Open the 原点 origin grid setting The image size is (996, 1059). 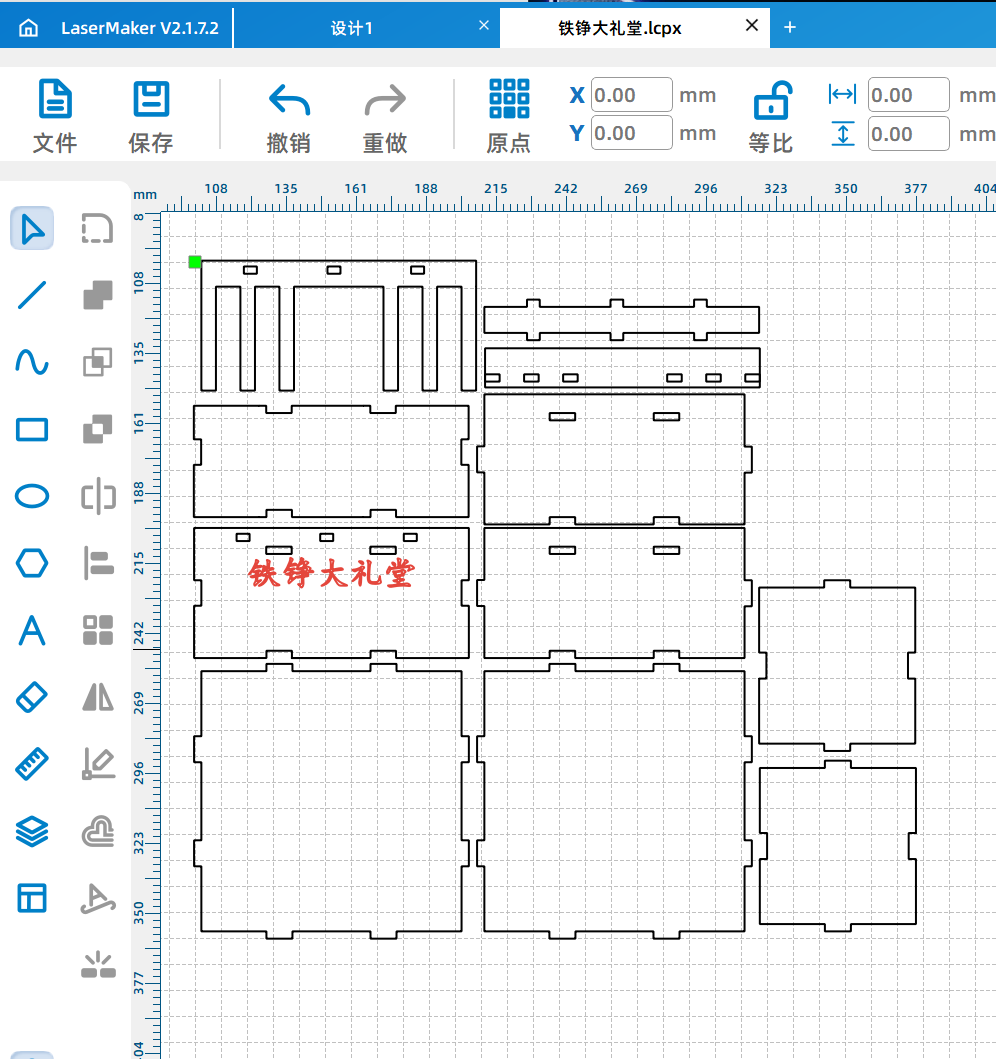pos(508,116)
